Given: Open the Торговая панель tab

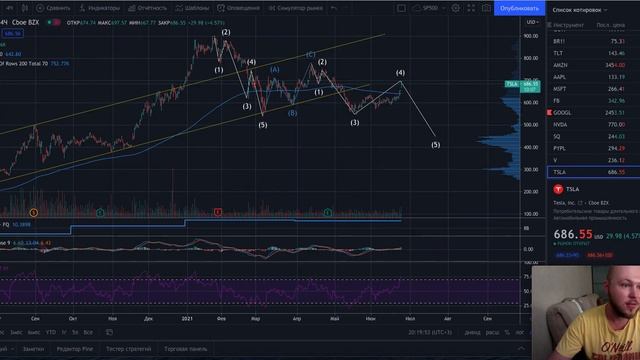Looking at the screenshot, I should [185, 349].
